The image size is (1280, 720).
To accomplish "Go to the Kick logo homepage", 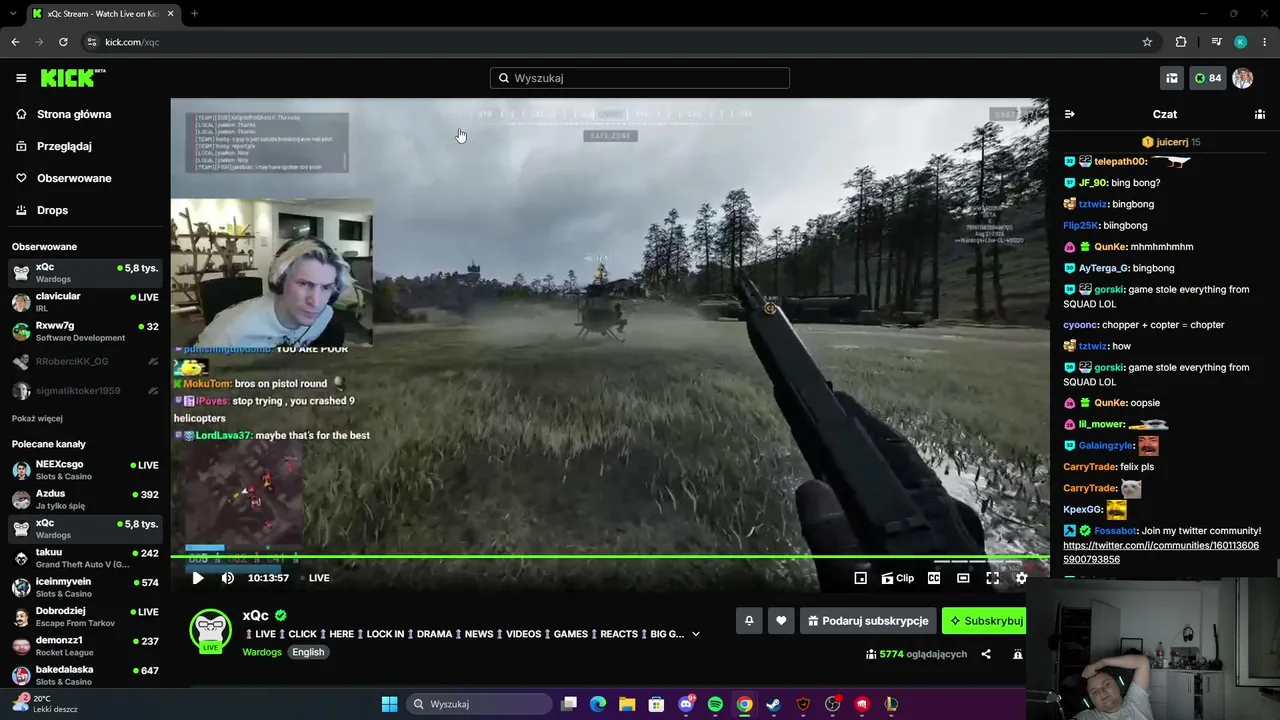I will pos(73,78).
